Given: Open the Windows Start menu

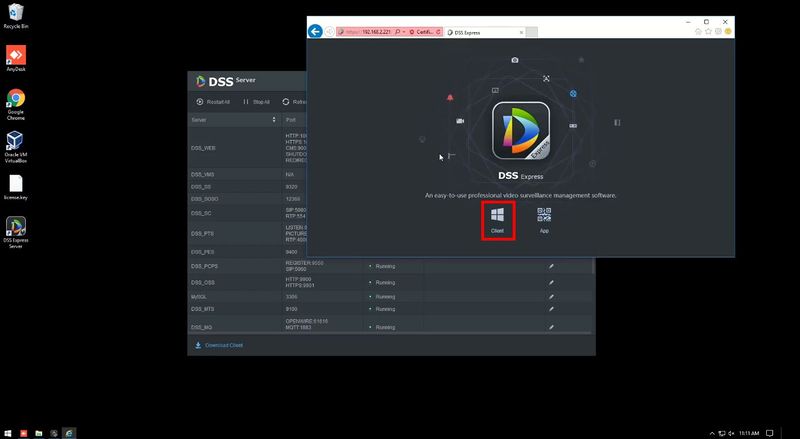Looking at the screenshot, I should (8, 433).
